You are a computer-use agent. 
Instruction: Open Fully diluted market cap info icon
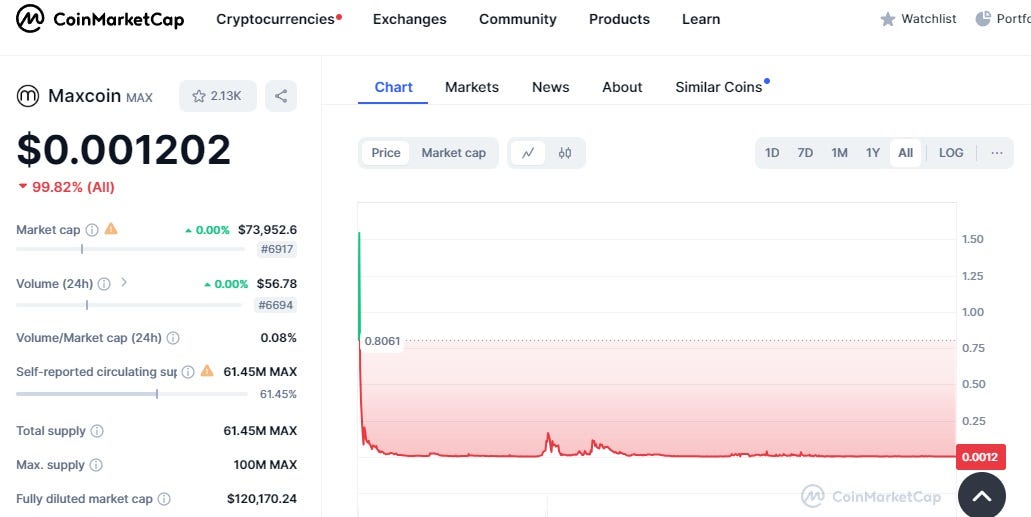pyautogui.click(x=164, y=499)
